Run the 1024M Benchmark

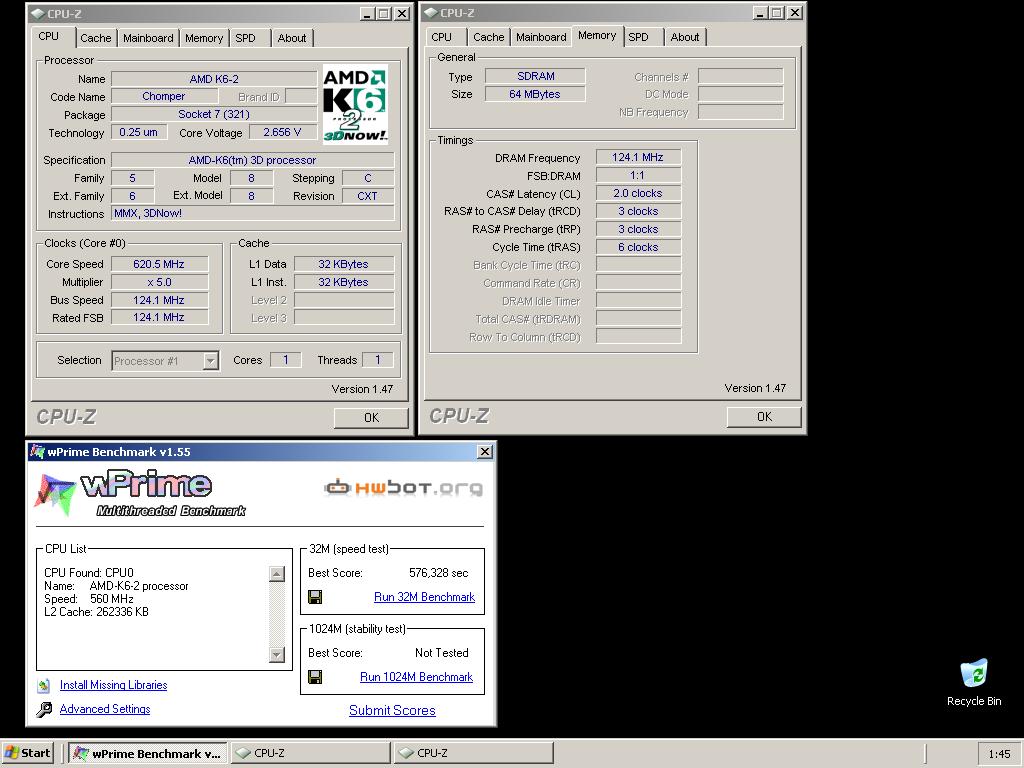coord(417,677)
